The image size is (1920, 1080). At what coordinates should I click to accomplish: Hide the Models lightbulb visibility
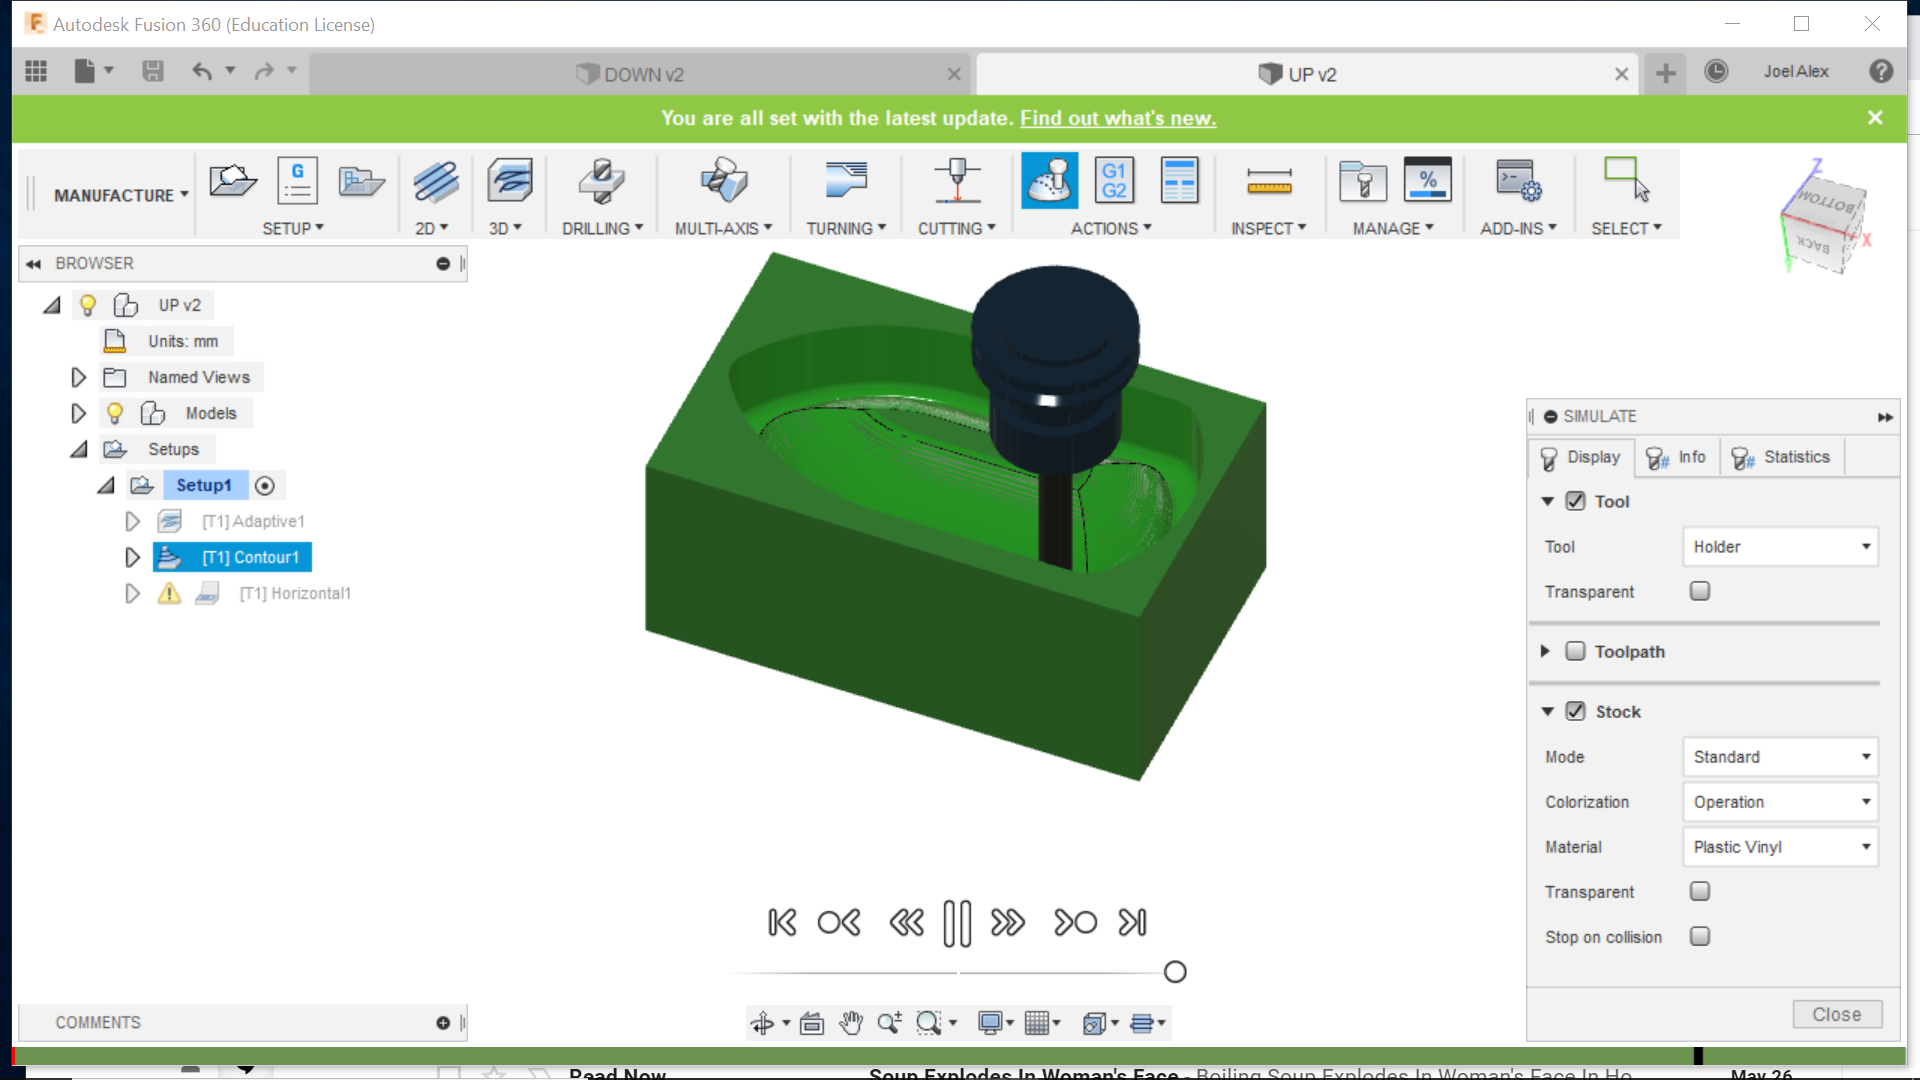coord(115,413)
